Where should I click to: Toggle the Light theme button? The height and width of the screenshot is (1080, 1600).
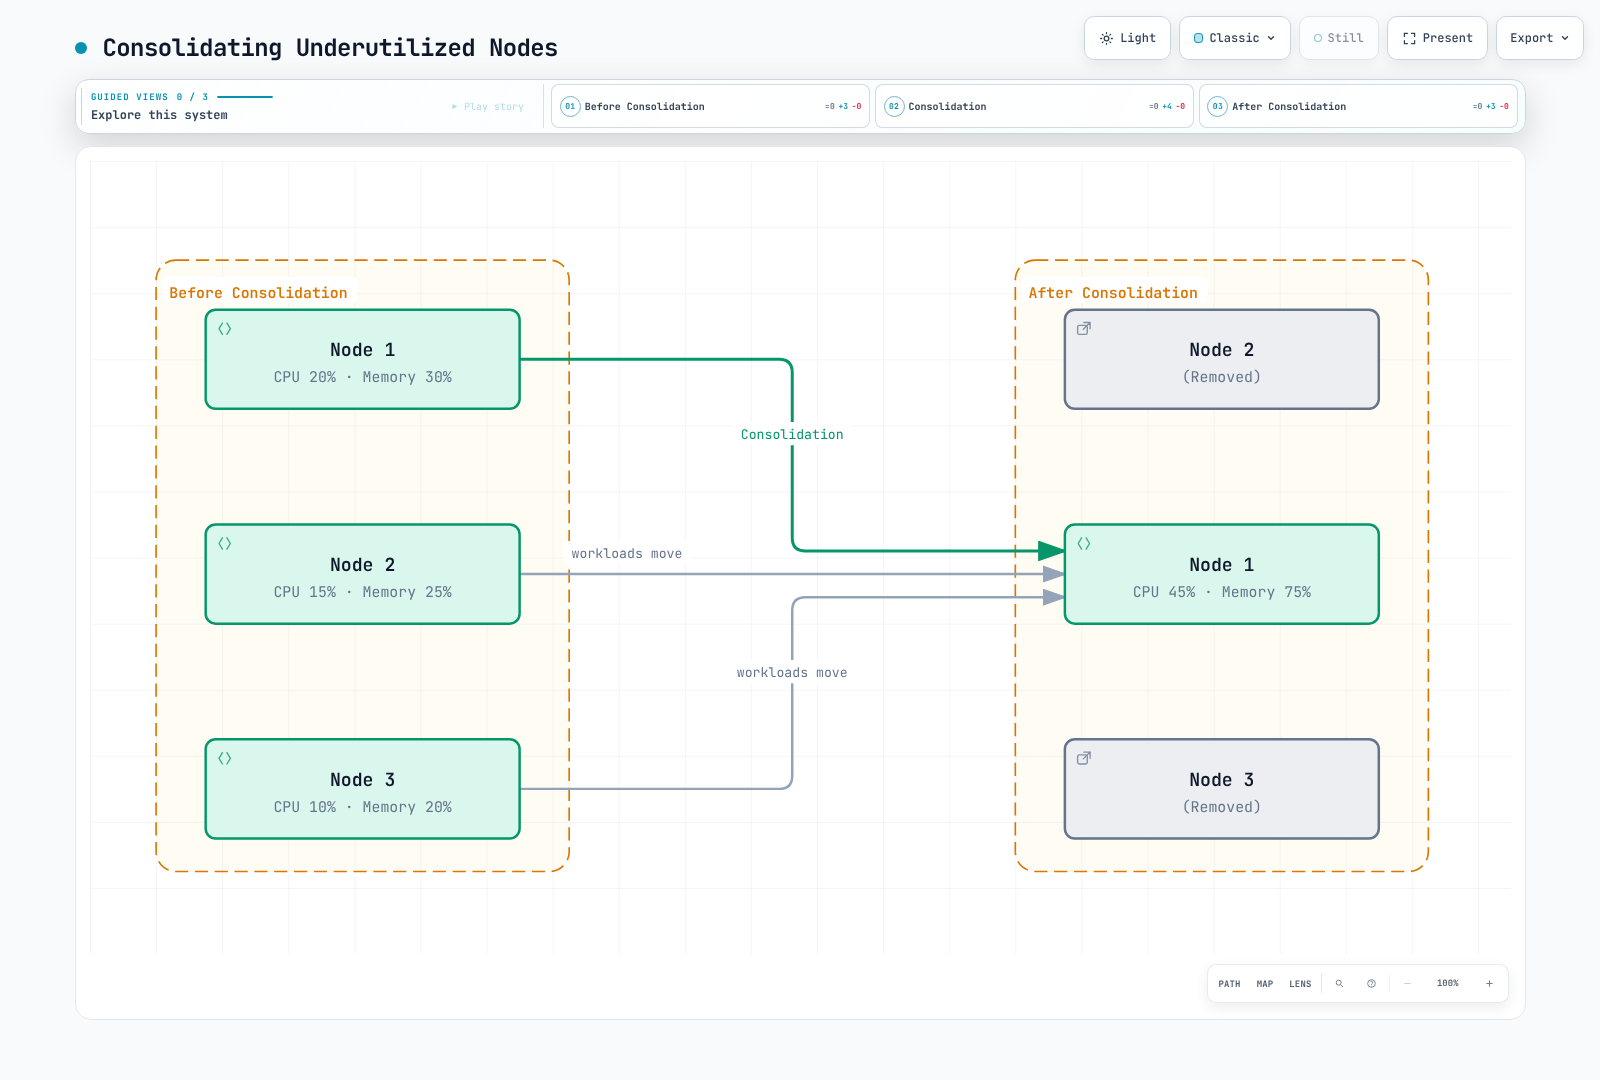pos(1127,38)
